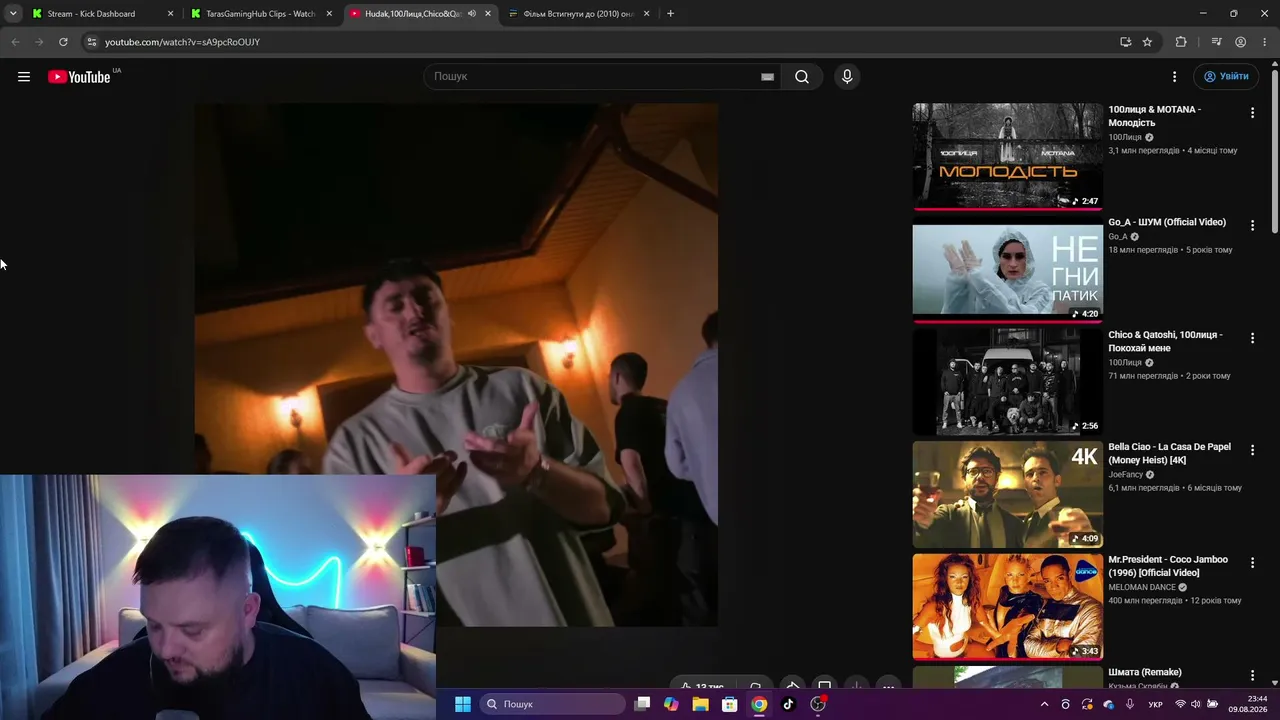
Task: Visit the JoeFancy channel link
Action: [x=1125, y=475]
